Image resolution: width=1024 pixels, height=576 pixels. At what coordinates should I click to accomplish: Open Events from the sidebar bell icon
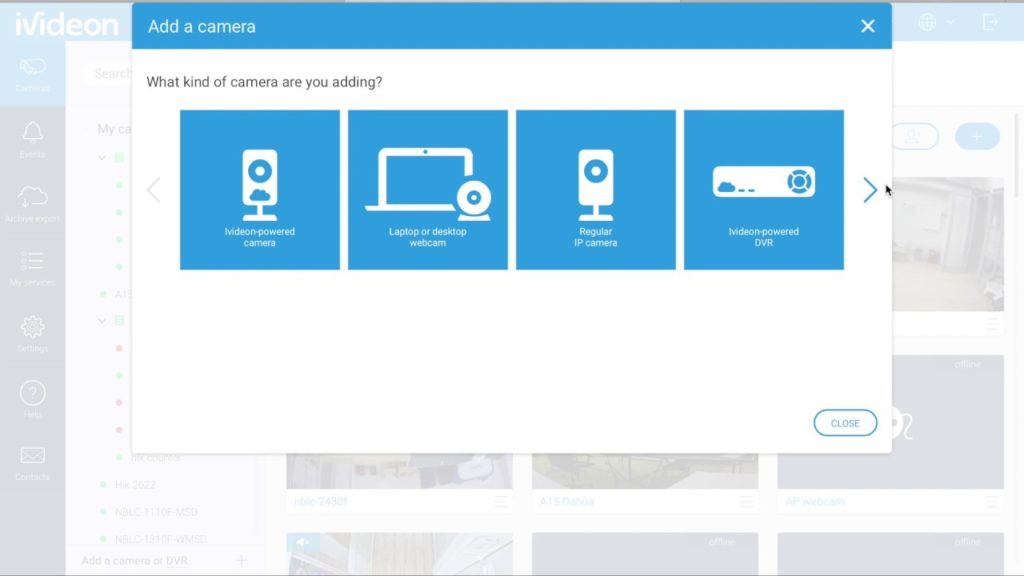pos(33,140)
